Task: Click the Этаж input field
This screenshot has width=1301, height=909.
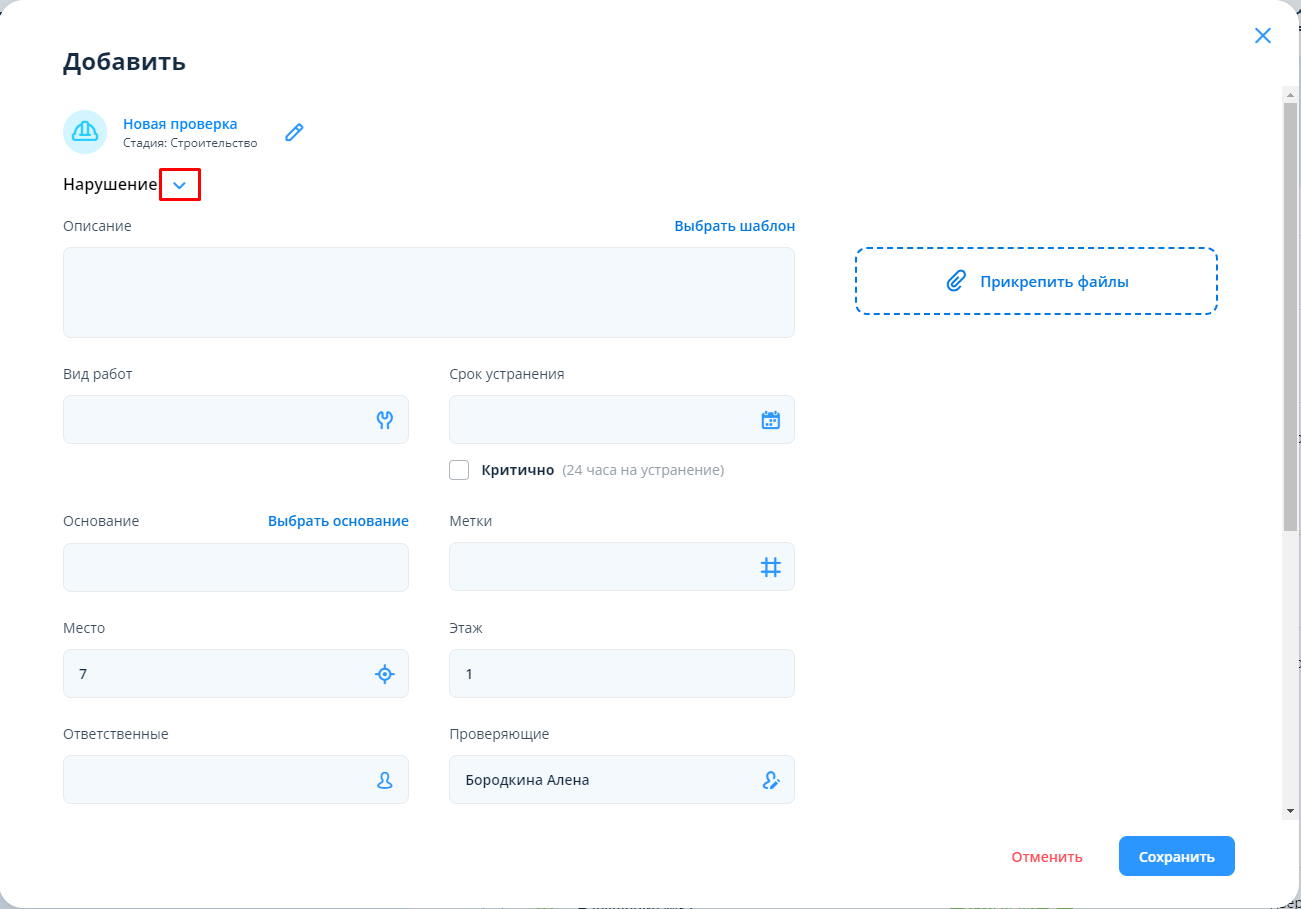Action: click(621, 674)
